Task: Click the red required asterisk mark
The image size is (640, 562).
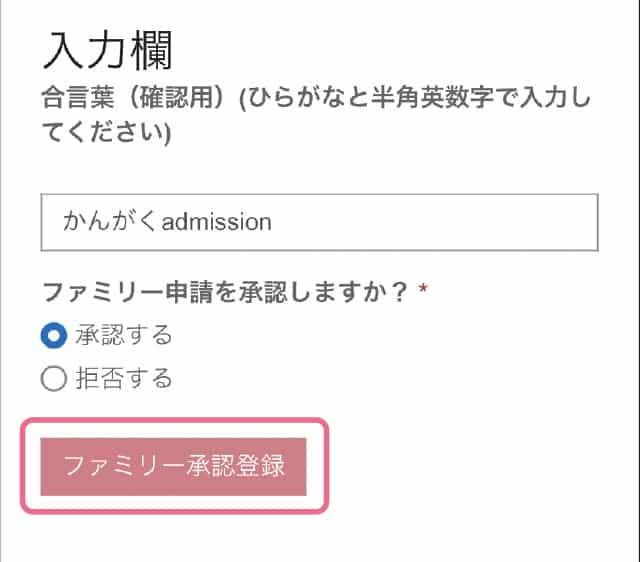Action: point(423,291)
